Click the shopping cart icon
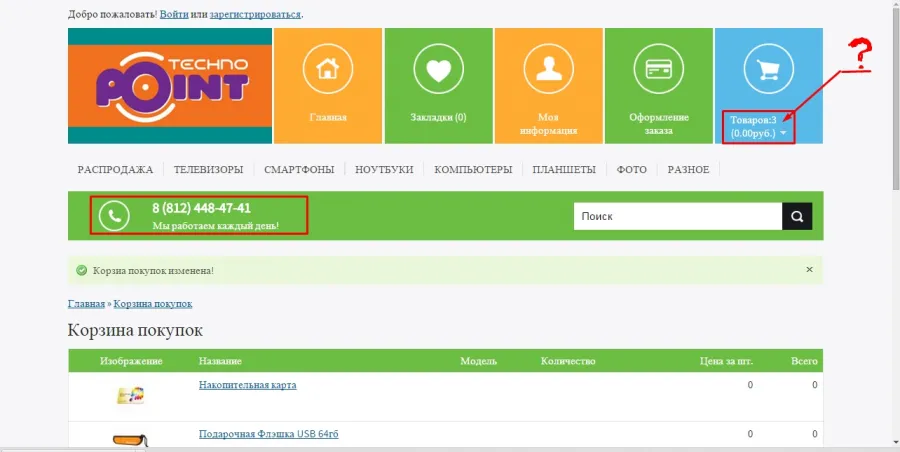900x452 pixels. (x=769, y=69)
